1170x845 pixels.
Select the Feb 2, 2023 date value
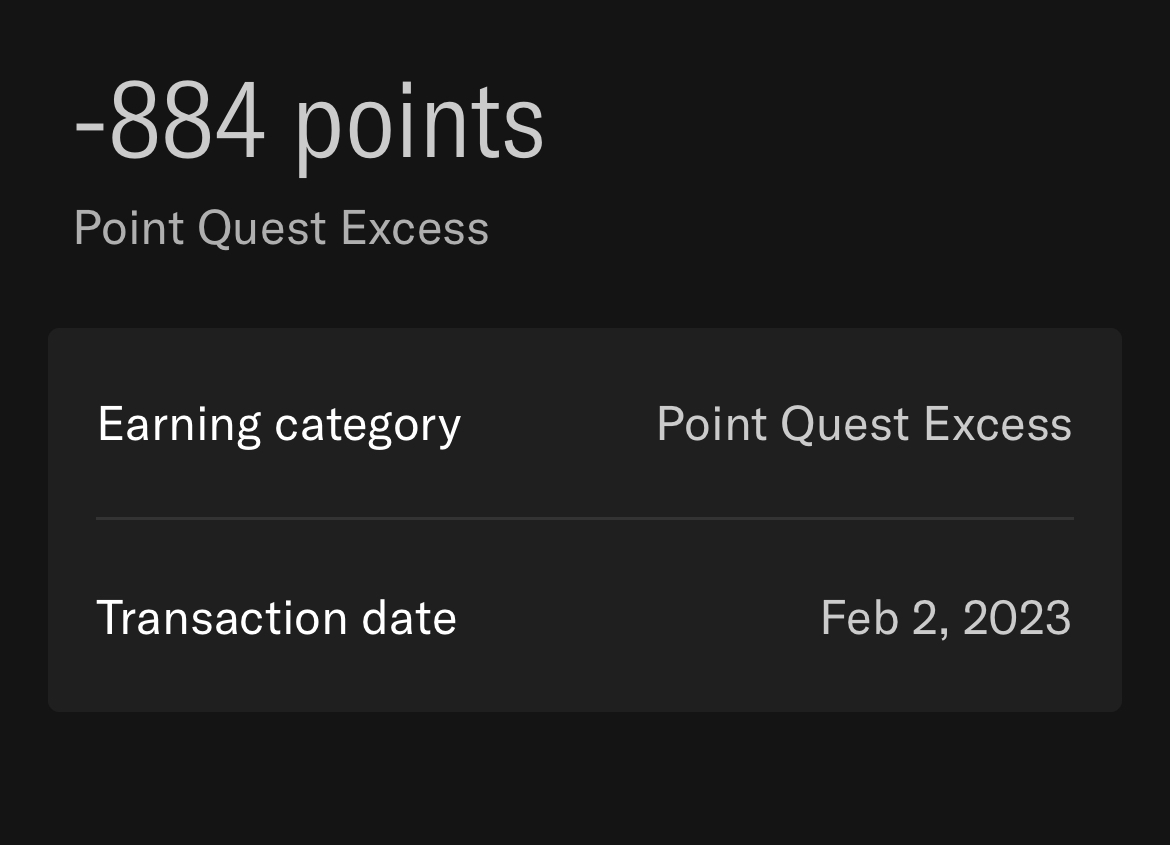click(x=945, y=617)
